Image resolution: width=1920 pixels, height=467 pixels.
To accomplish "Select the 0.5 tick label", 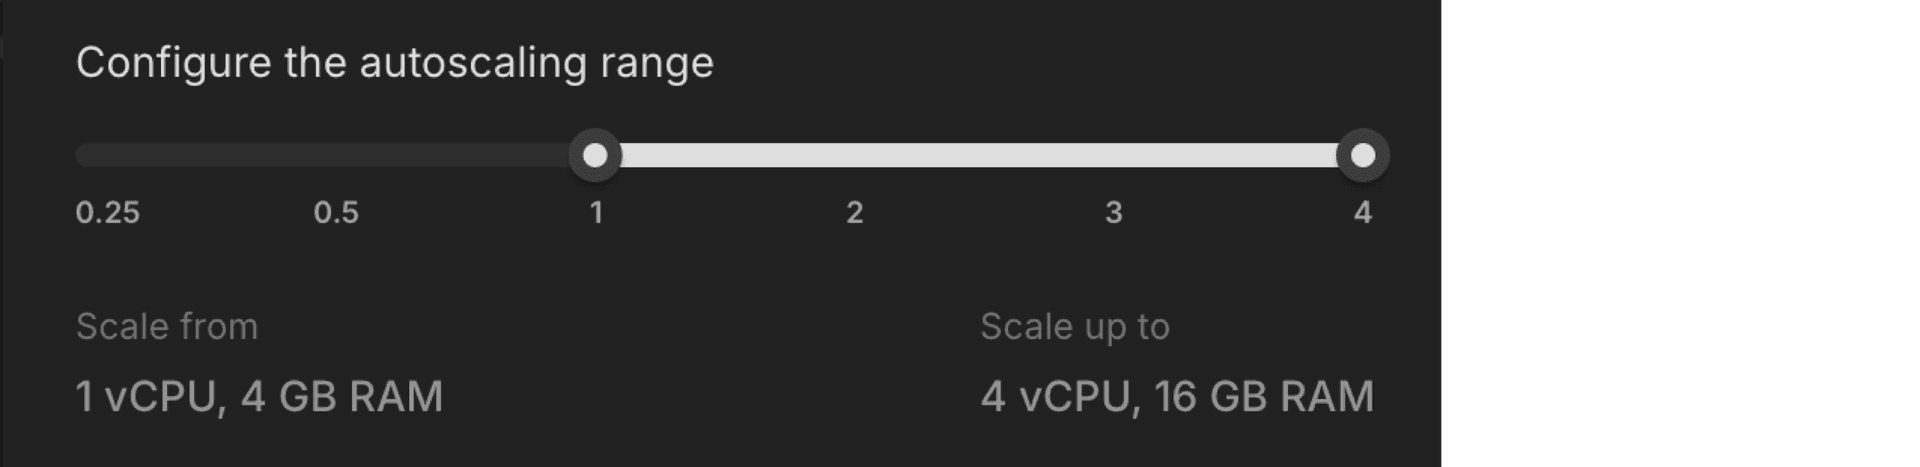I will tap(336, 213).
